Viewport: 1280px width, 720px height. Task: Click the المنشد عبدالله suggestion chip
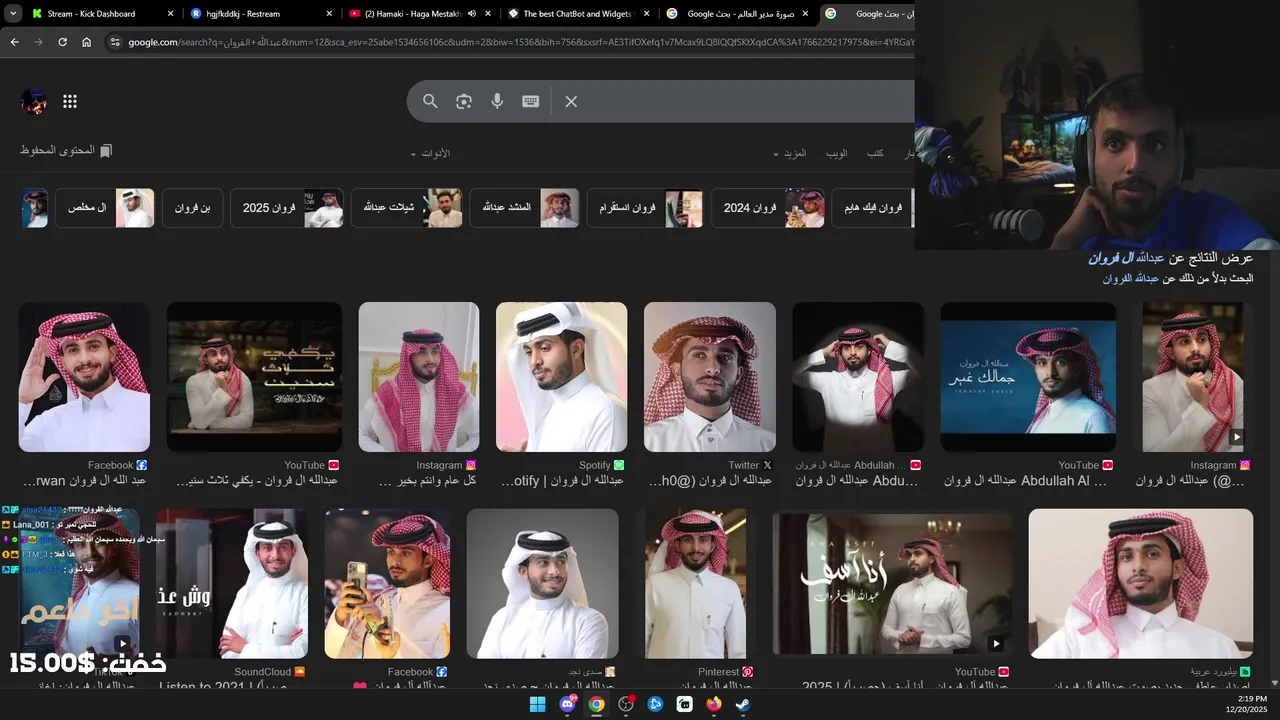click(525, 208)
